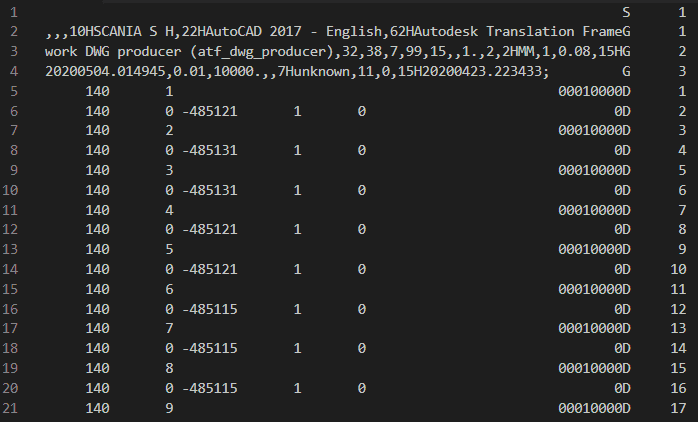
Task: Click the '-485115' value on line 16
Action: point(210,309)
